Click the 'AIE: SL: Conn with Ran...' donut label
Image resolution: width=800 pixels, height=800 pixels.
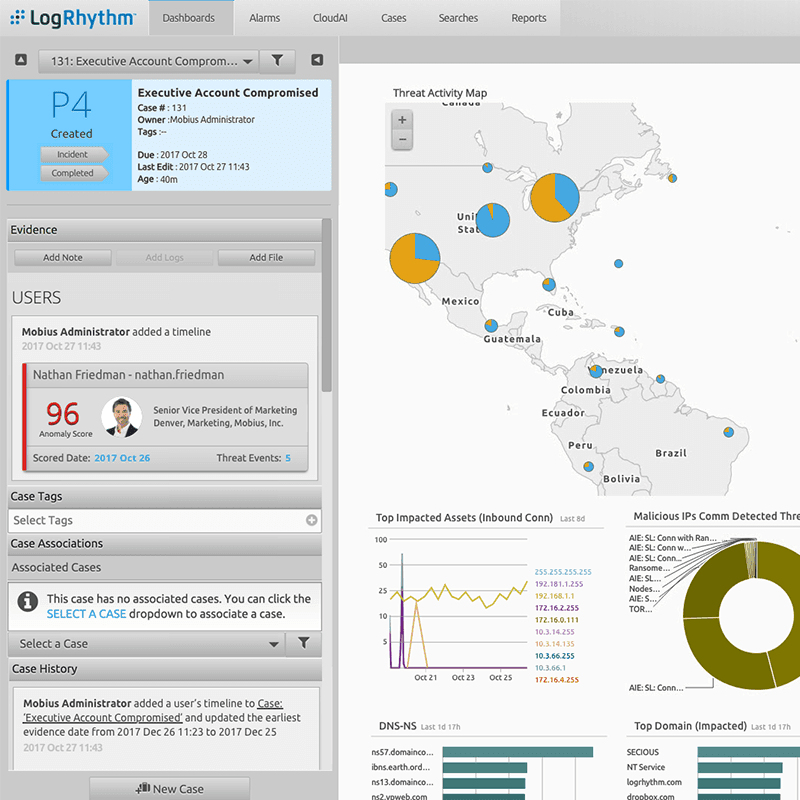click(x=672, y=538)
